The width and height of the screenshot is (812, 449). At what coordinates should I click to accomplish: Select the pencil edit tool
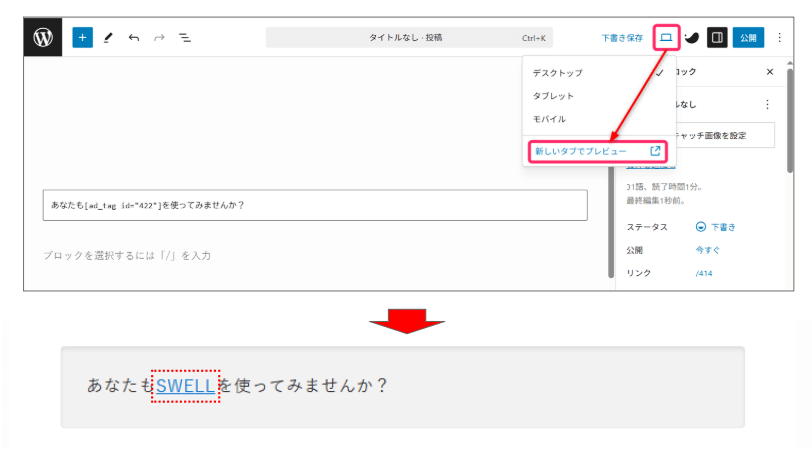click(x=108, y=37)
